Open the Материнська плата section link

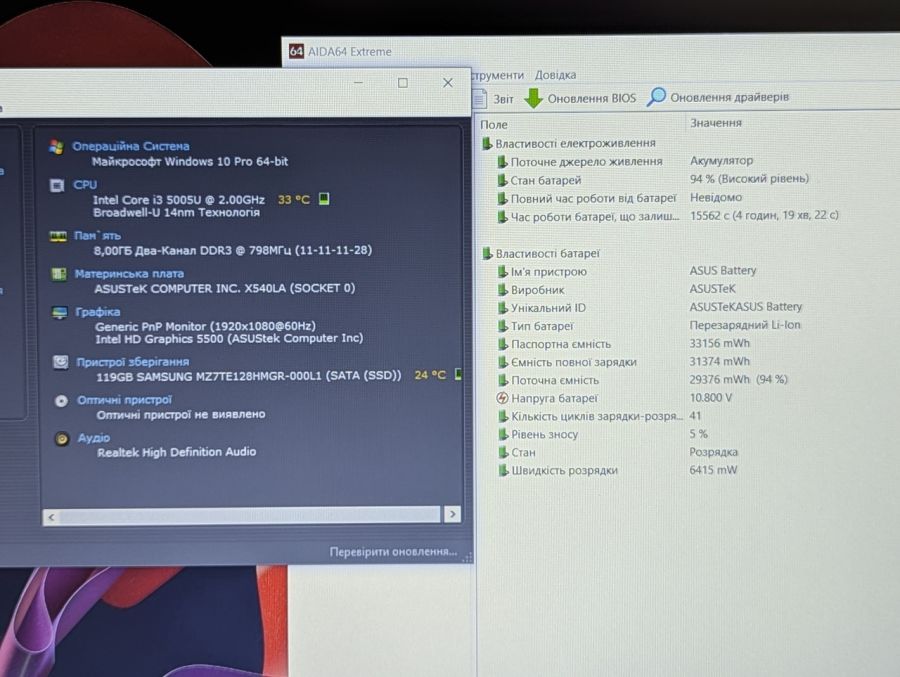[x=129, y=273]
